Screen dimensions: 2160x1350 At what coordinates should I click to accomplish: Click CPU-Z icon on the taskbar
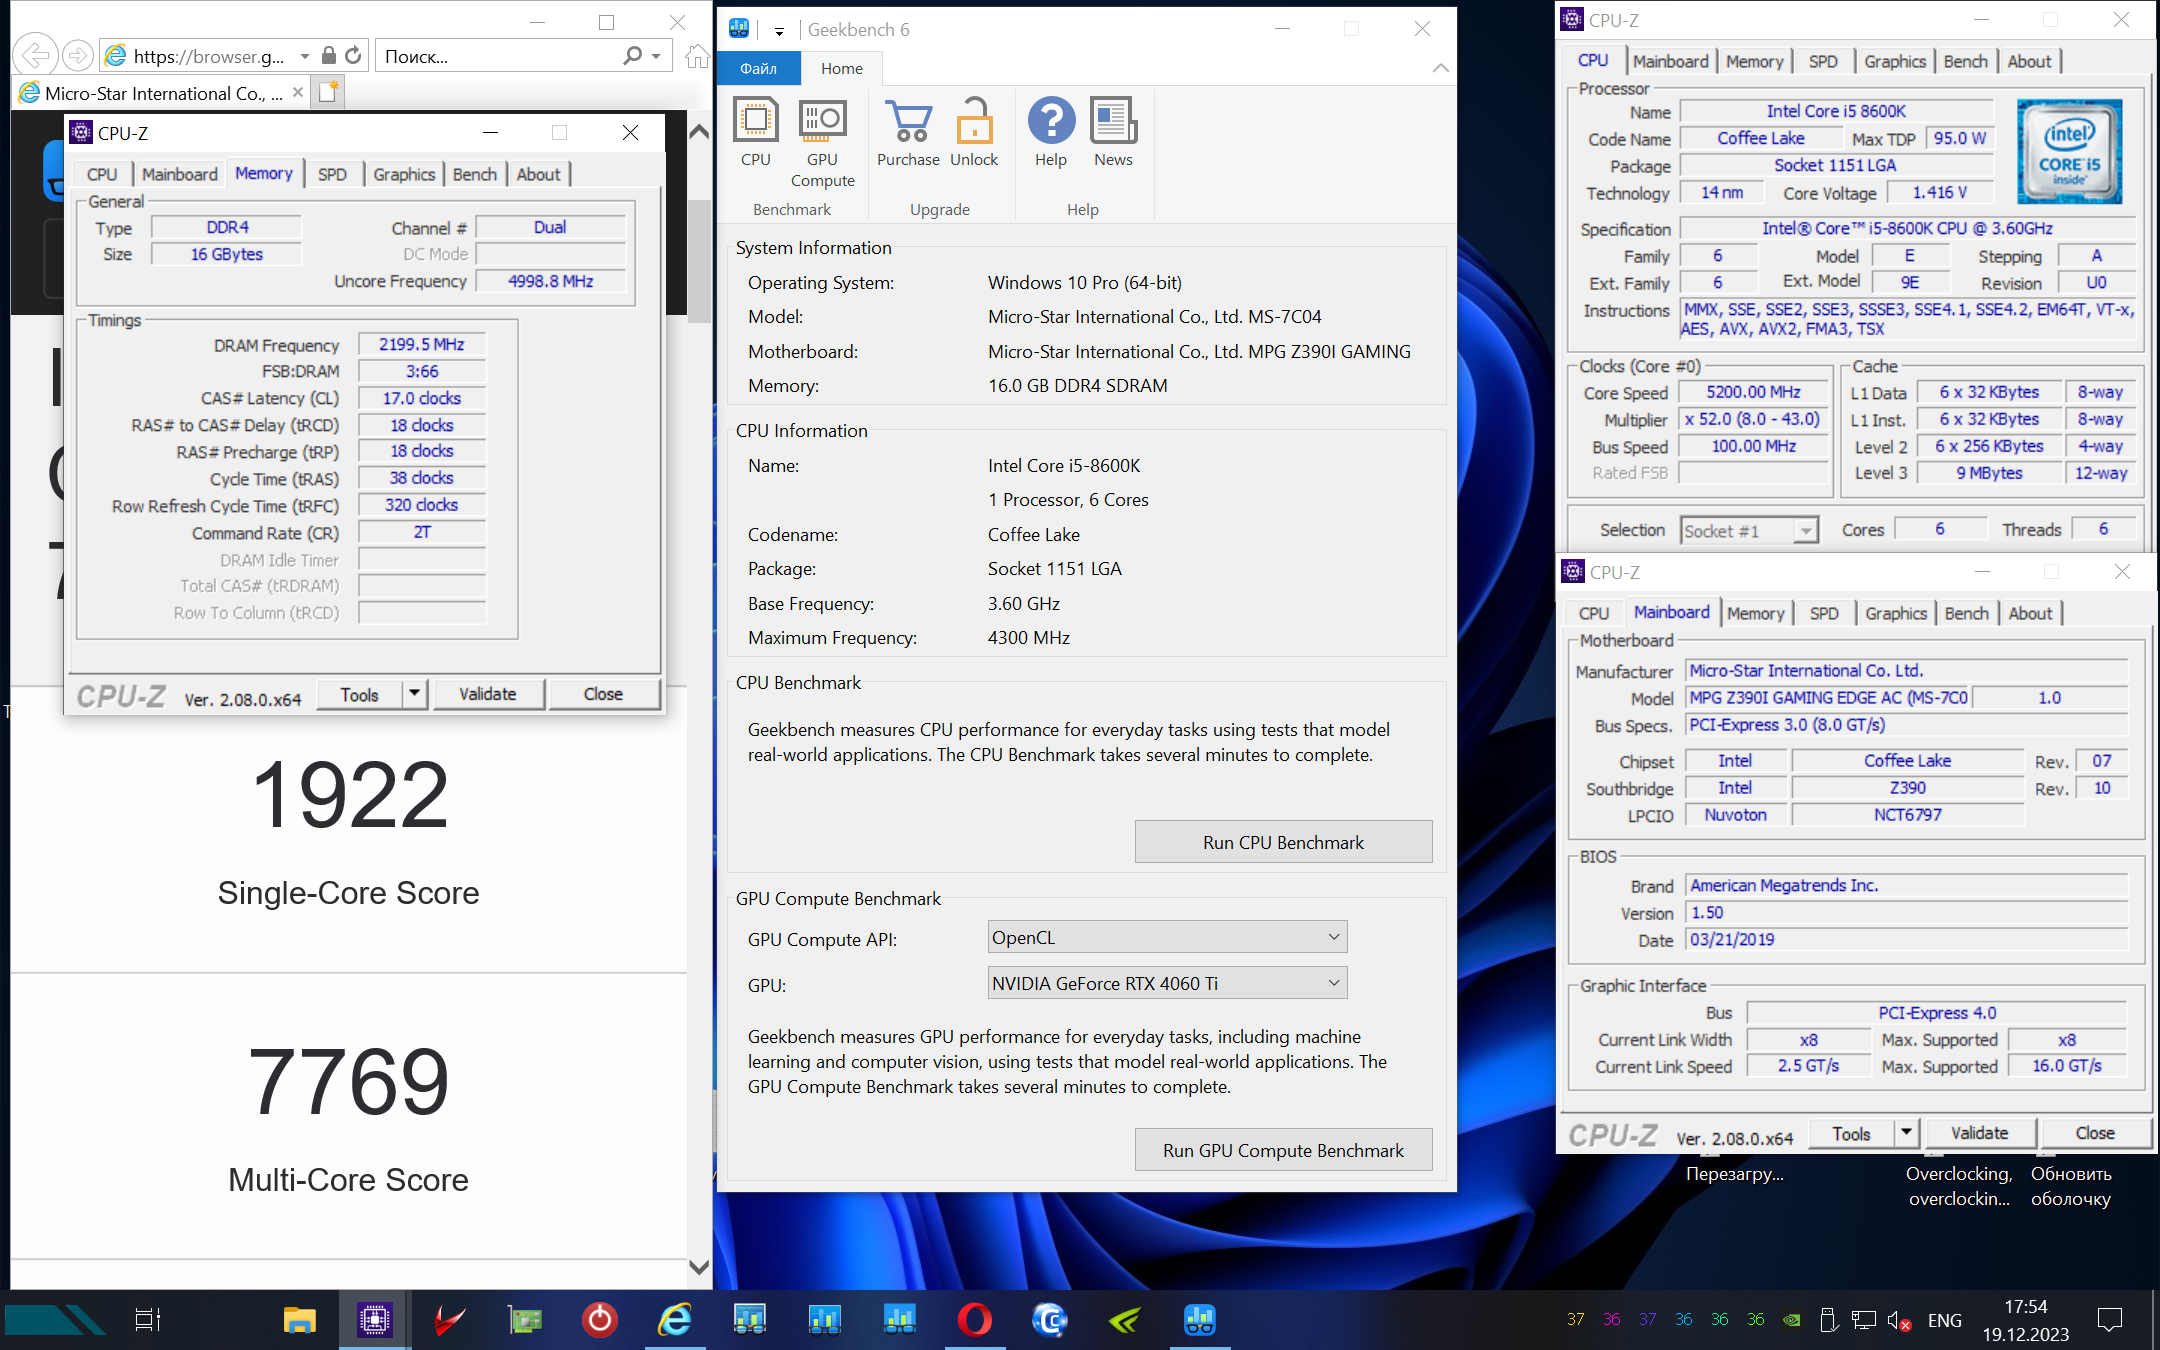(374, 1320)
